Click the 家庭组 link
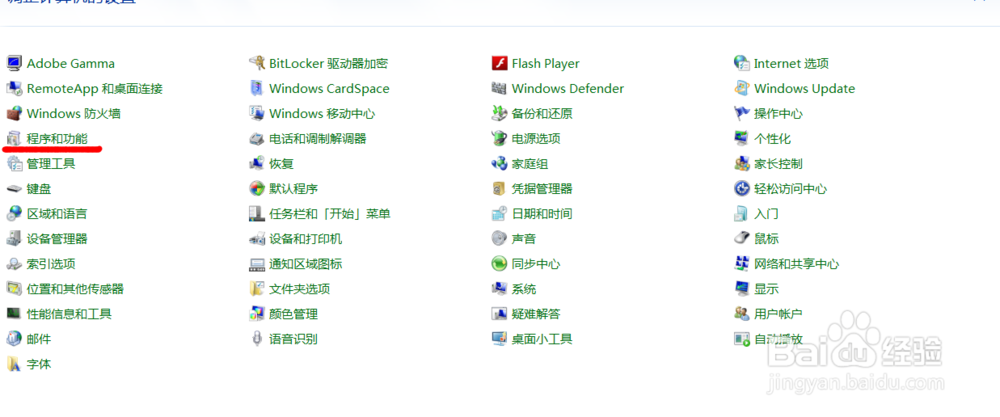Image resolution: width=1000 pixels, height=417 pixels. [530, 164]
